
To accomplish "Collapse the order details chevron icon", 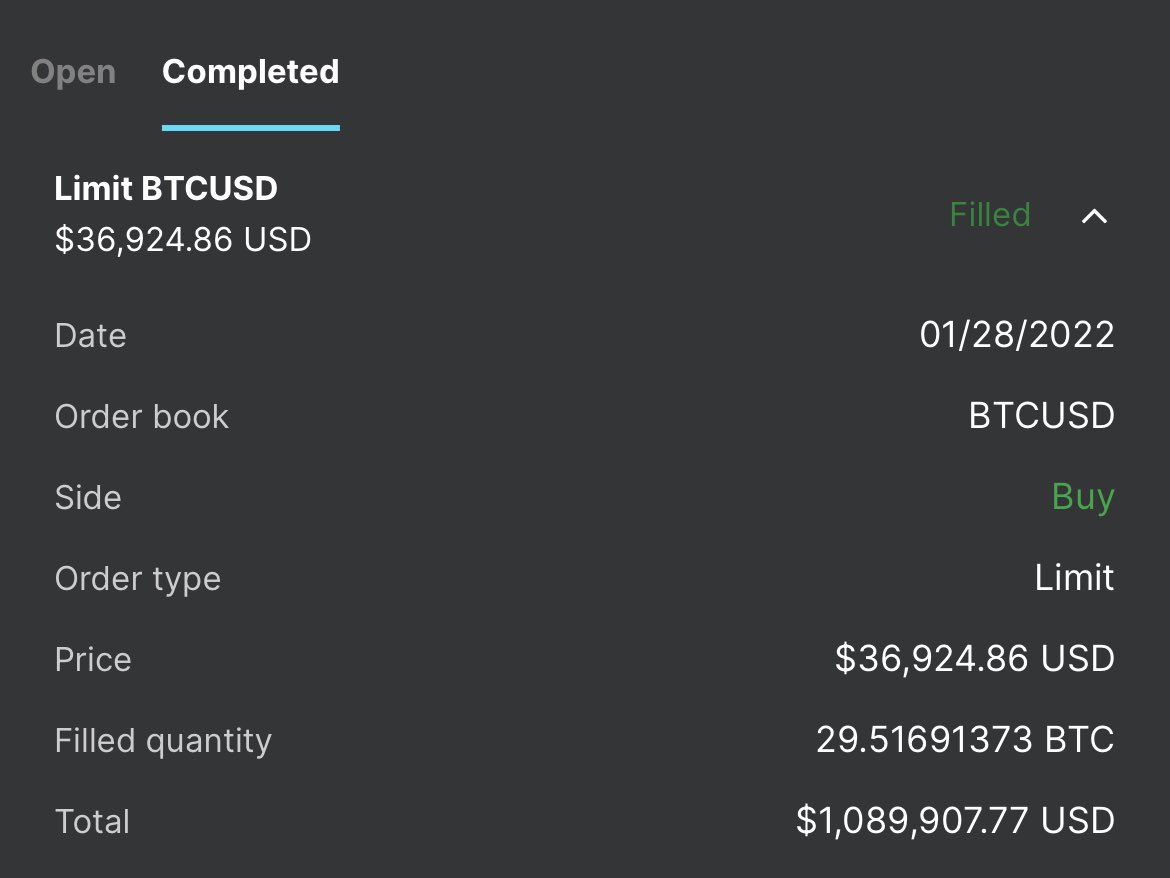I will click(1094, 216).
